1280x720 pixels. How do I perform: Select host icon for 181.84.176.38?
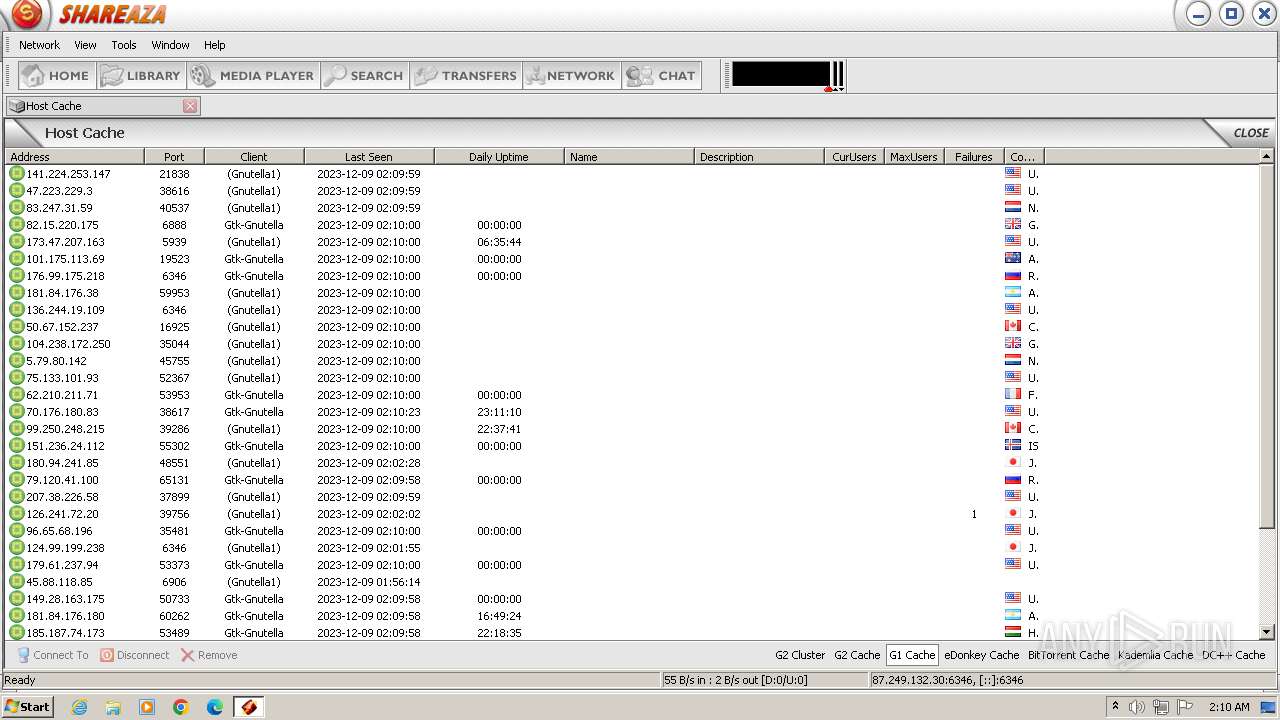(17, 292)
